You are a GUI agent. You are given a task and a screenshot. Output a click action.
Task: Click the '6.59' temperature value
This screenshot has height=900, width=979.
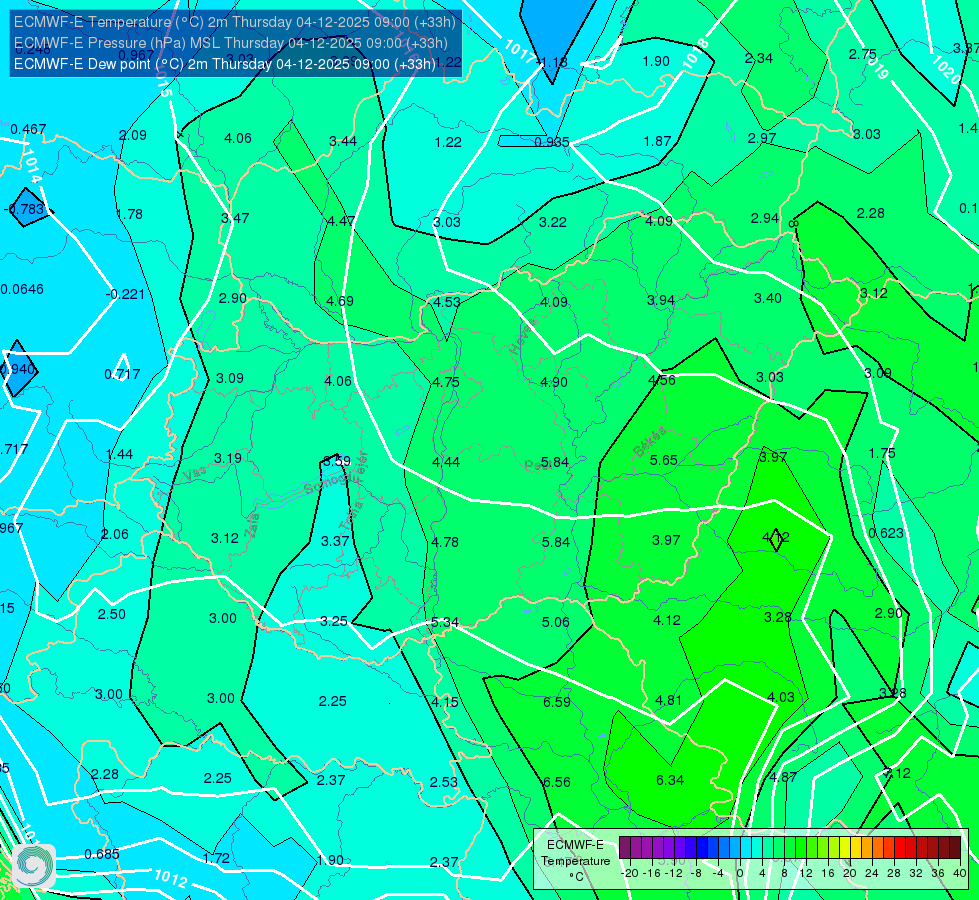click(556, 702)
